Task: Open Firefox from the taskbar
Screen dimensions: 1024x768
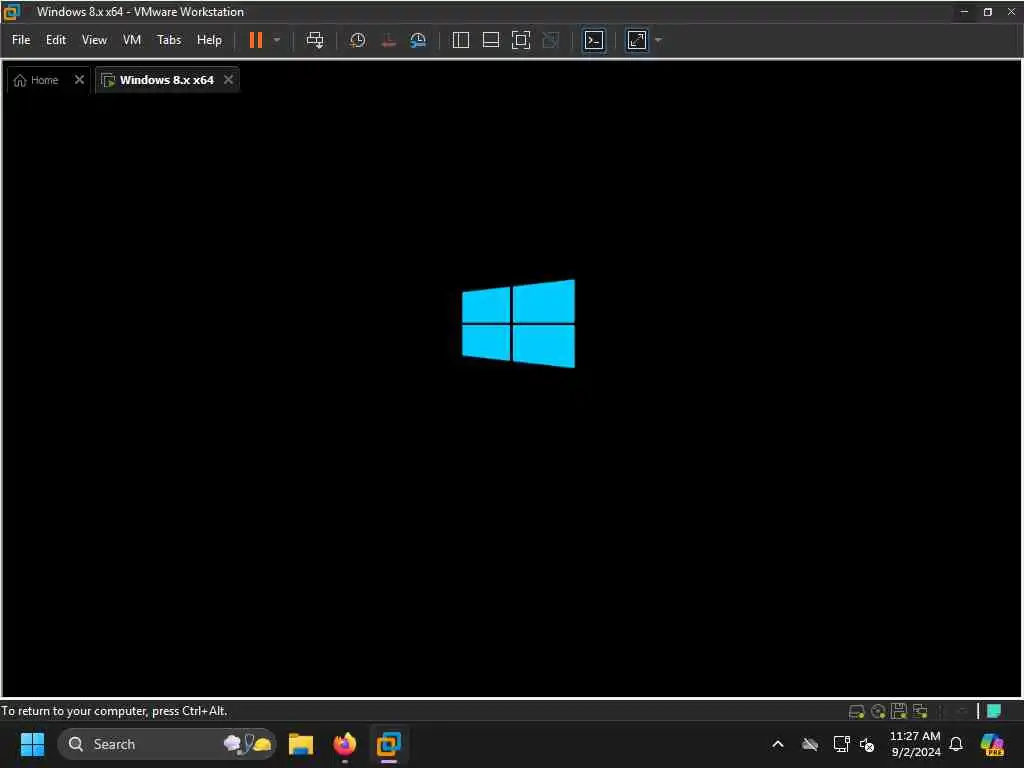Action: 345,744
